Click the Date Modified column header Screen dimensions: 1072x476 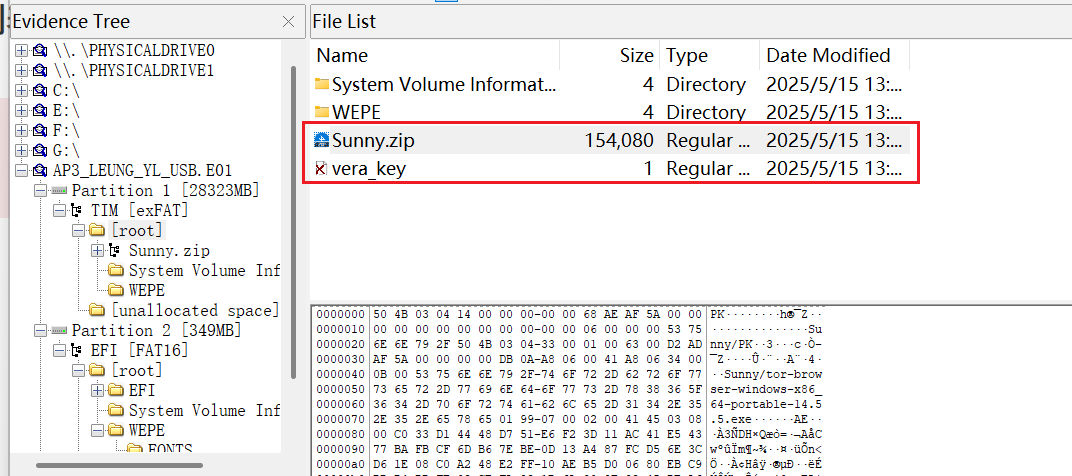pos(827,55)
